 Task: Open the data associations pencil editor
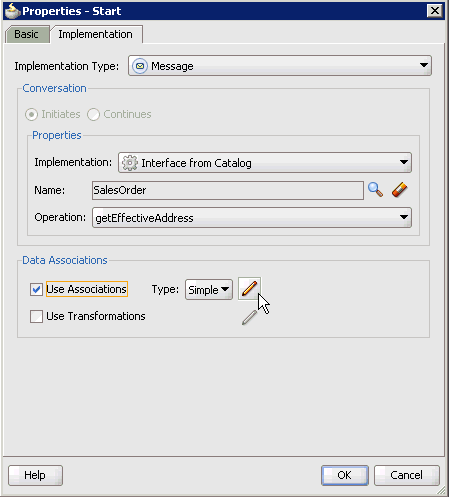tap(249, 289)
